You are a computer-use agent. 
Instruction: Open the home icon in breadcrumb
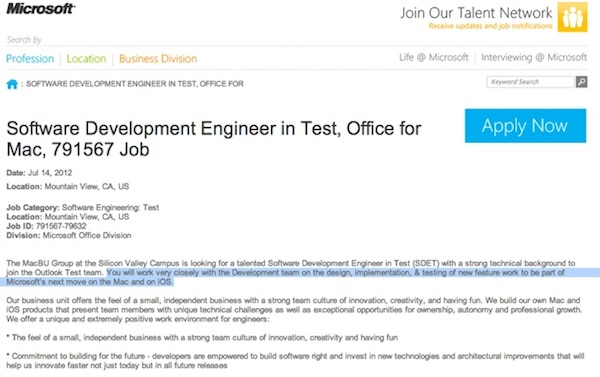[12, 84]
